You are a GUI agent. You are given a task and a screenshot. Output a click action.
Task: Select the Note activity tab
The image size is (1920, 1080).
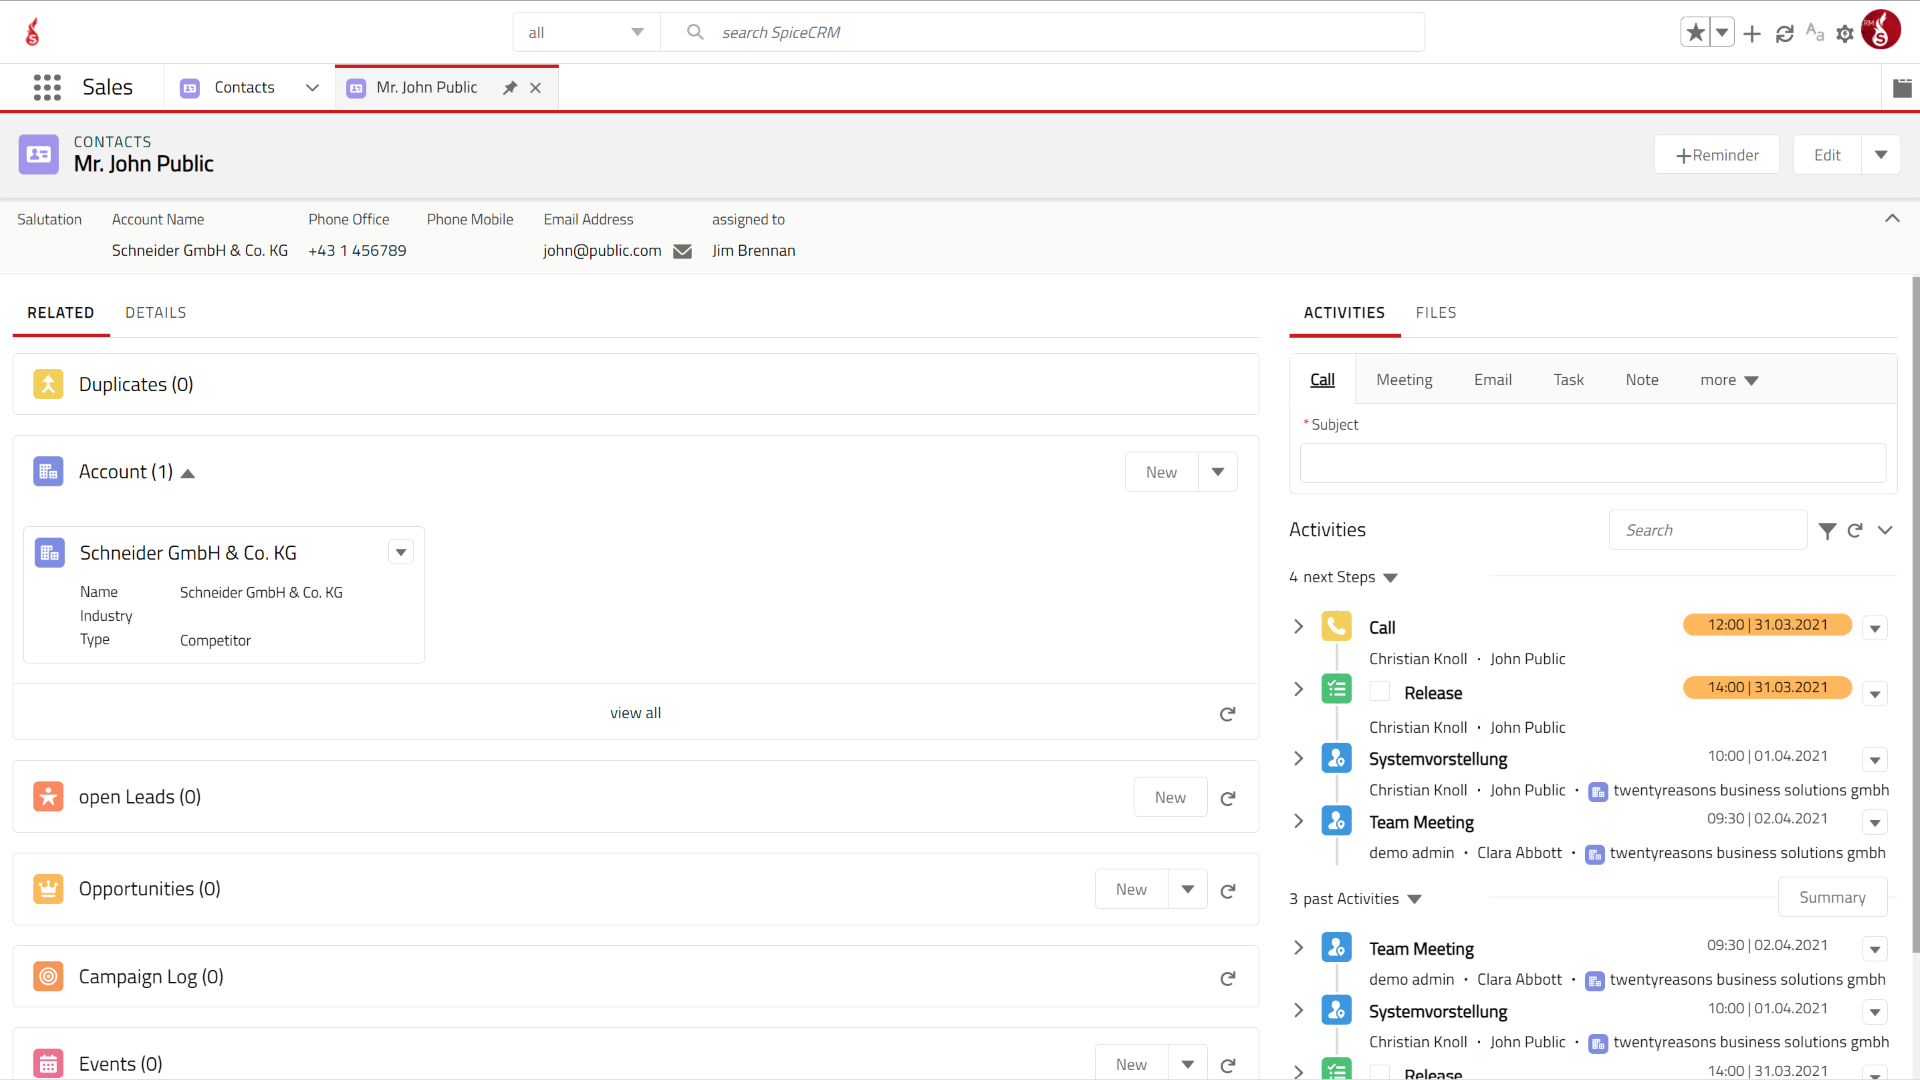click(1642, 380)
